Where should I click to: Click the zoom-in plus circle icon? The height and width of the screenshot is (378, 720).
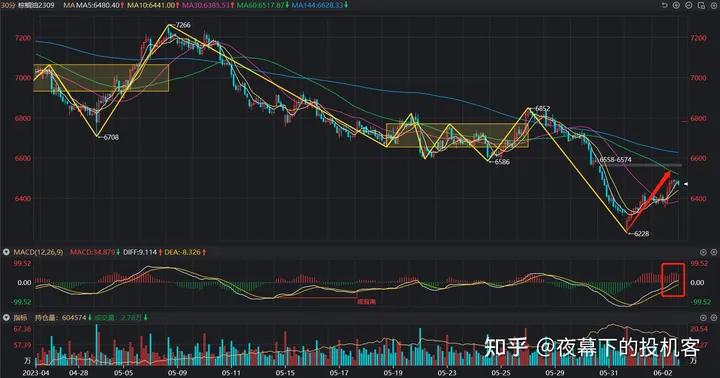[x=676, y=5]
